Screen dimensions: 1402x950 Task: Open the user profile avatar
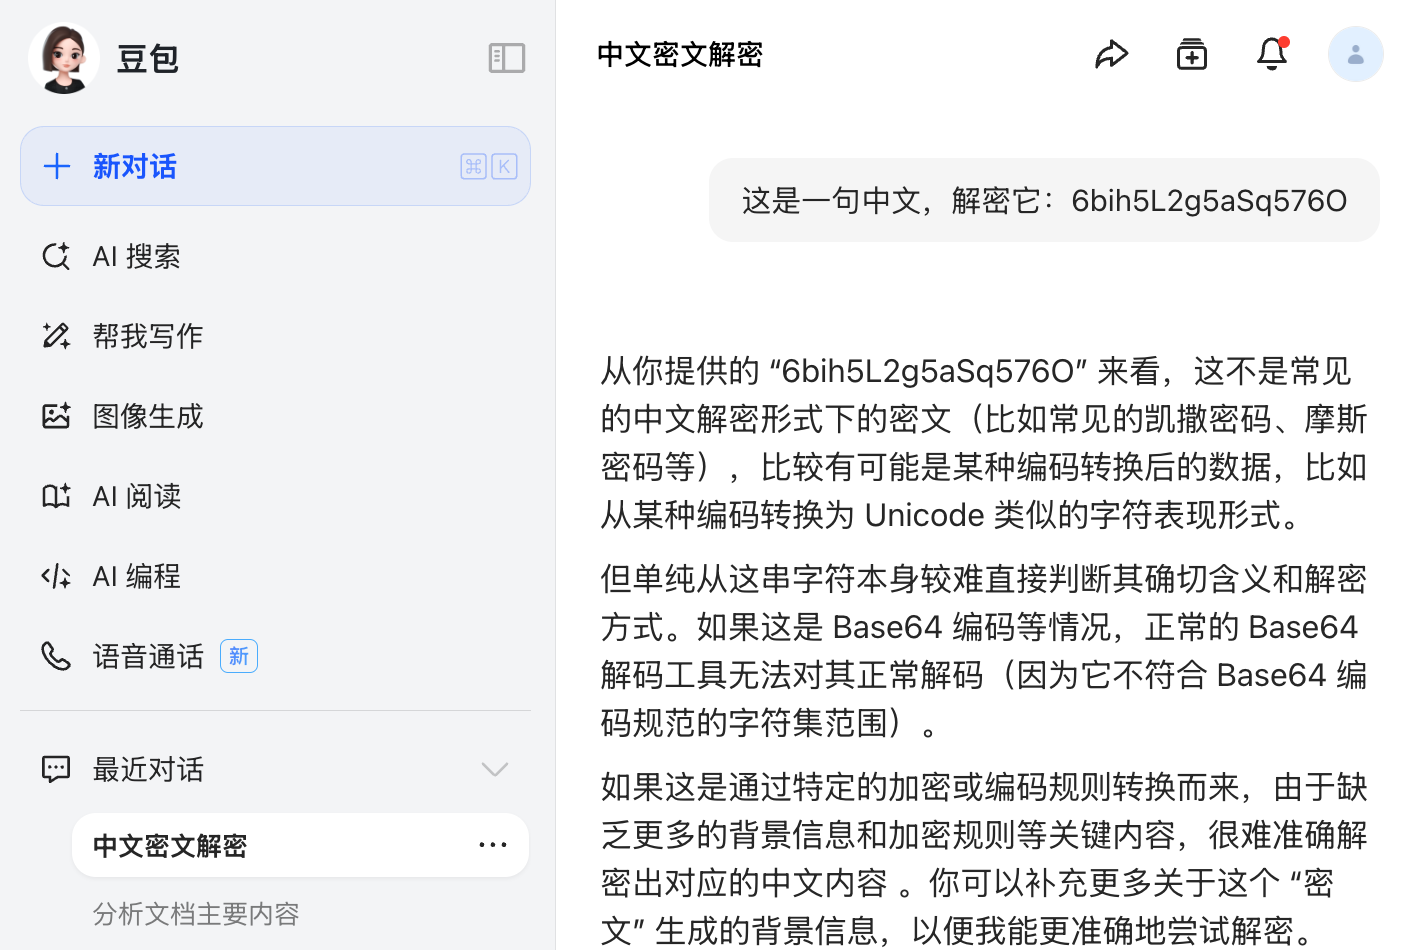1355,54
